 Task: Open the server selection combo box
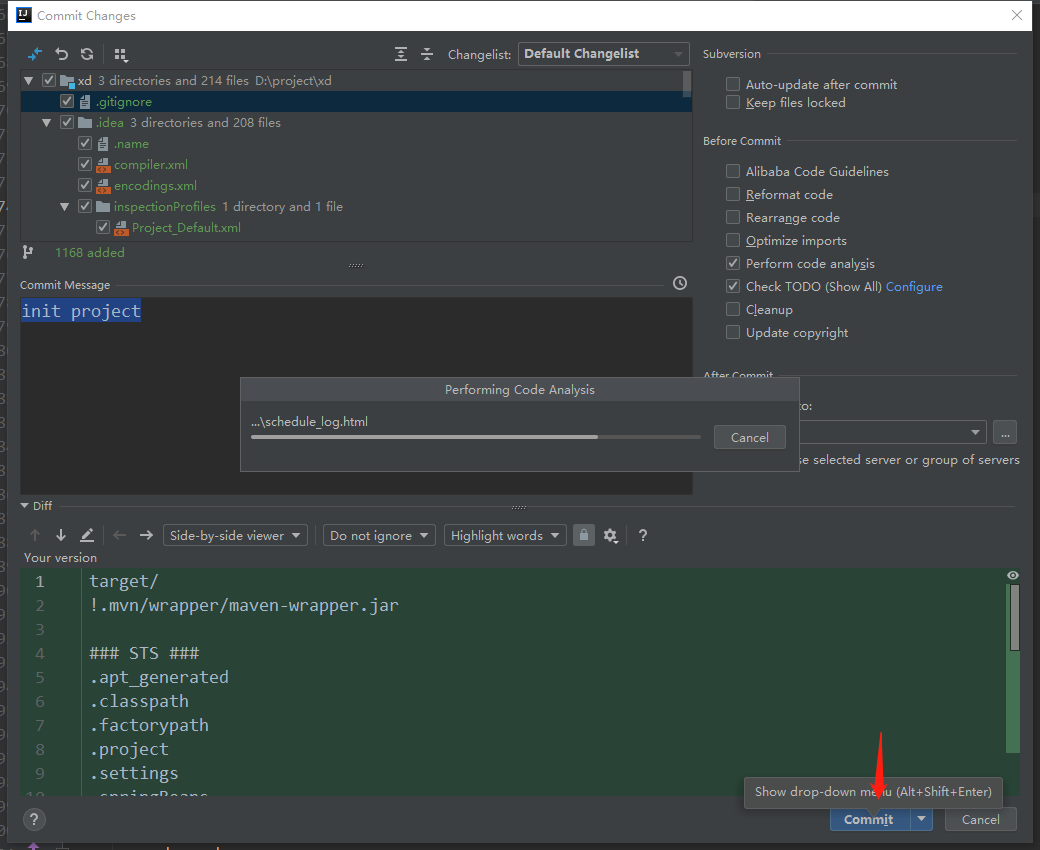click(893, 432)
